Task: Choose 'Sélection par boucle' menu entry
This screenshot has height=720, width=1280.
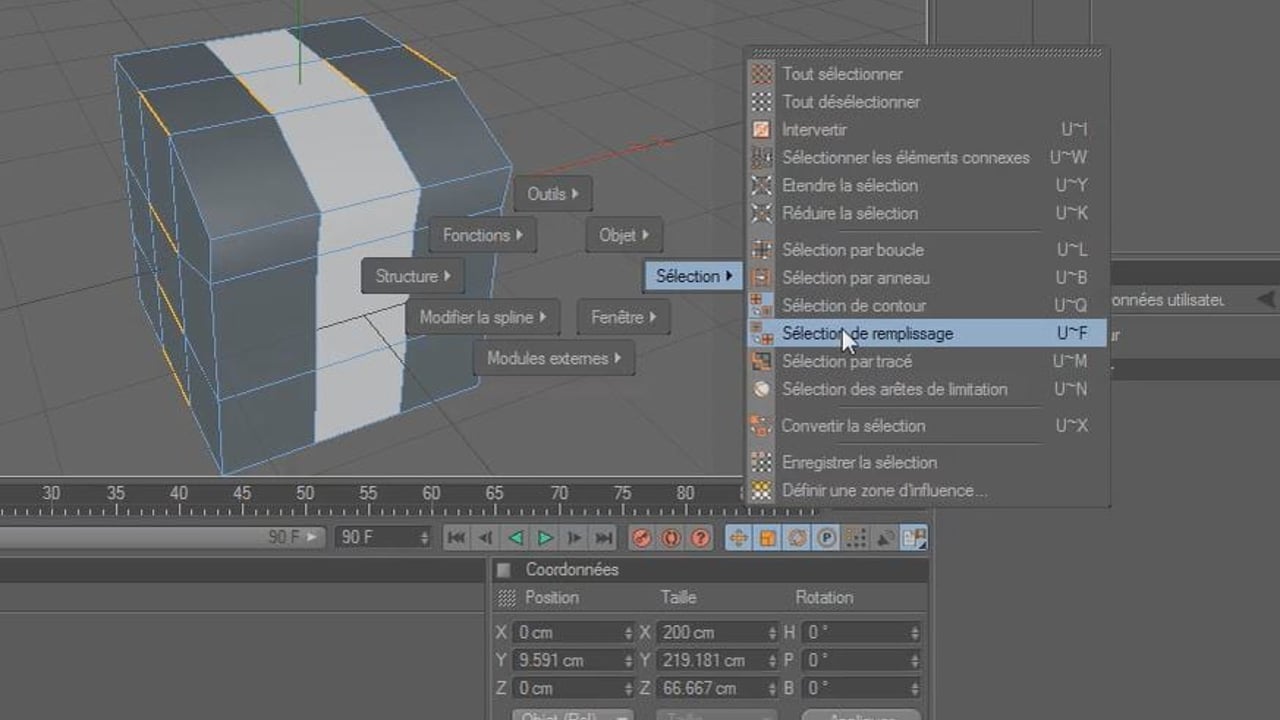Action: click(853, 250)
